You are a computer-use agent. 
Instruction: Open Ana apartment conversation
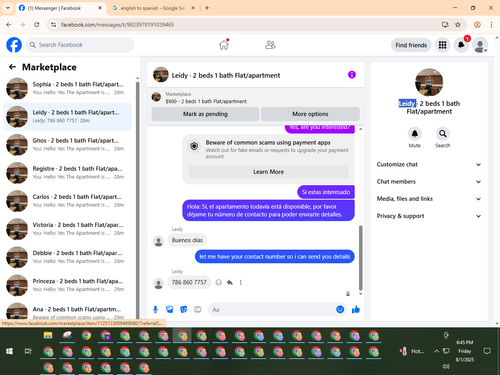pos(67,311)
